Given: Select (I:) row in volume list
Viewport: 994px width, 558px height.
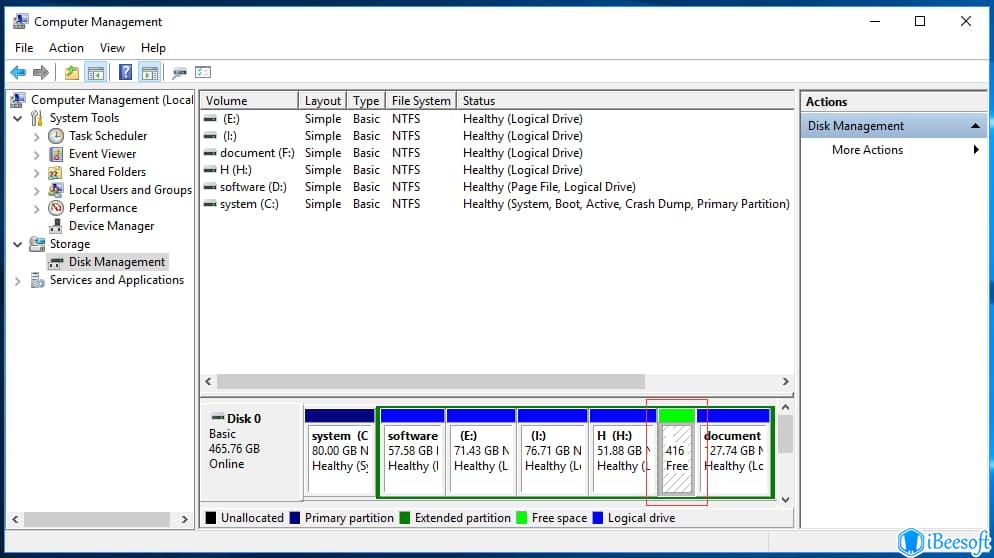Looking at the screenshot, I should [497, 136].
